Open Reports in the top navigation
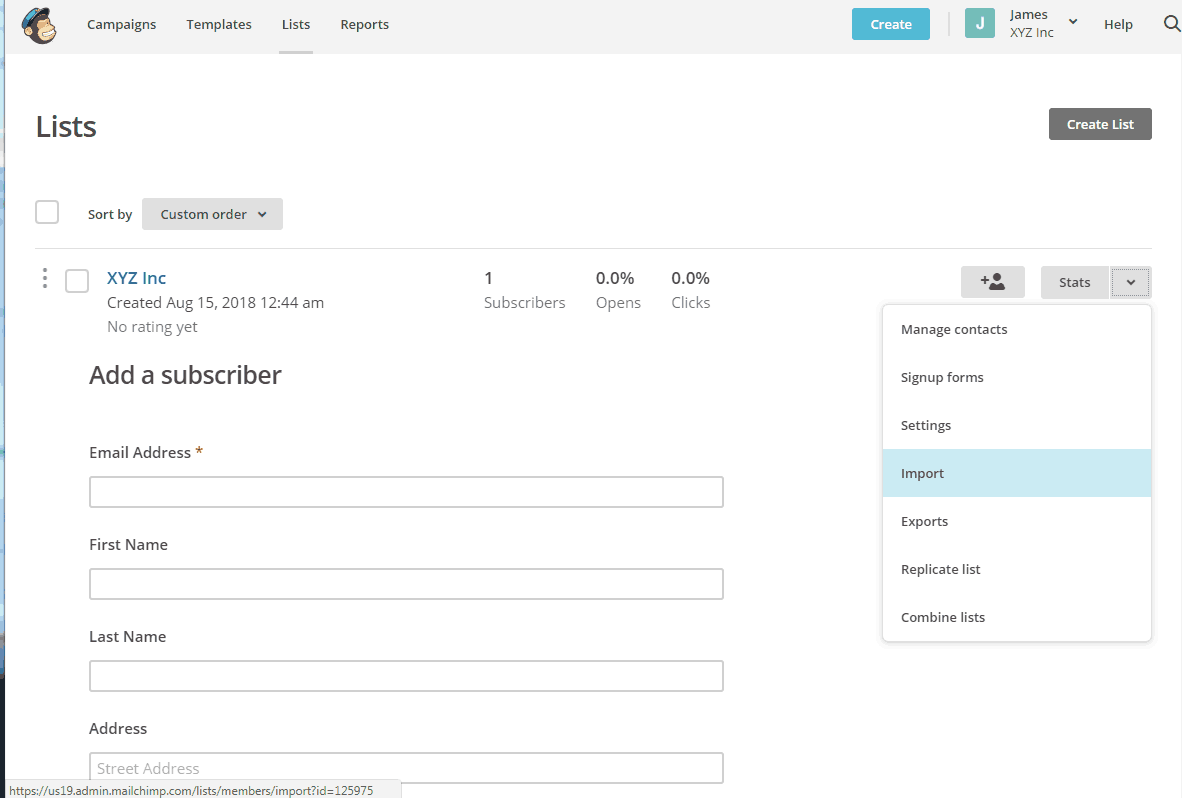1182x798 pixels. click(365, 24)
